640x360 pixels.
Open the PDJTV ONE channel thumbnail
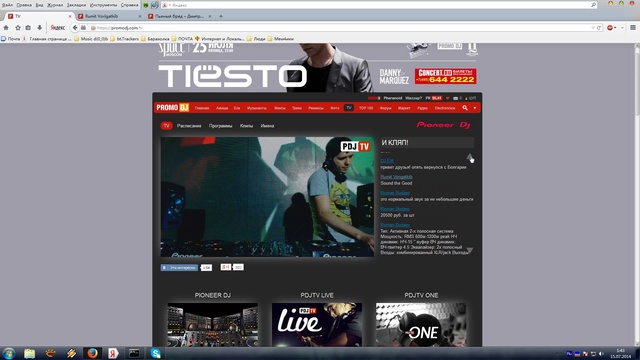coord(421,324)
